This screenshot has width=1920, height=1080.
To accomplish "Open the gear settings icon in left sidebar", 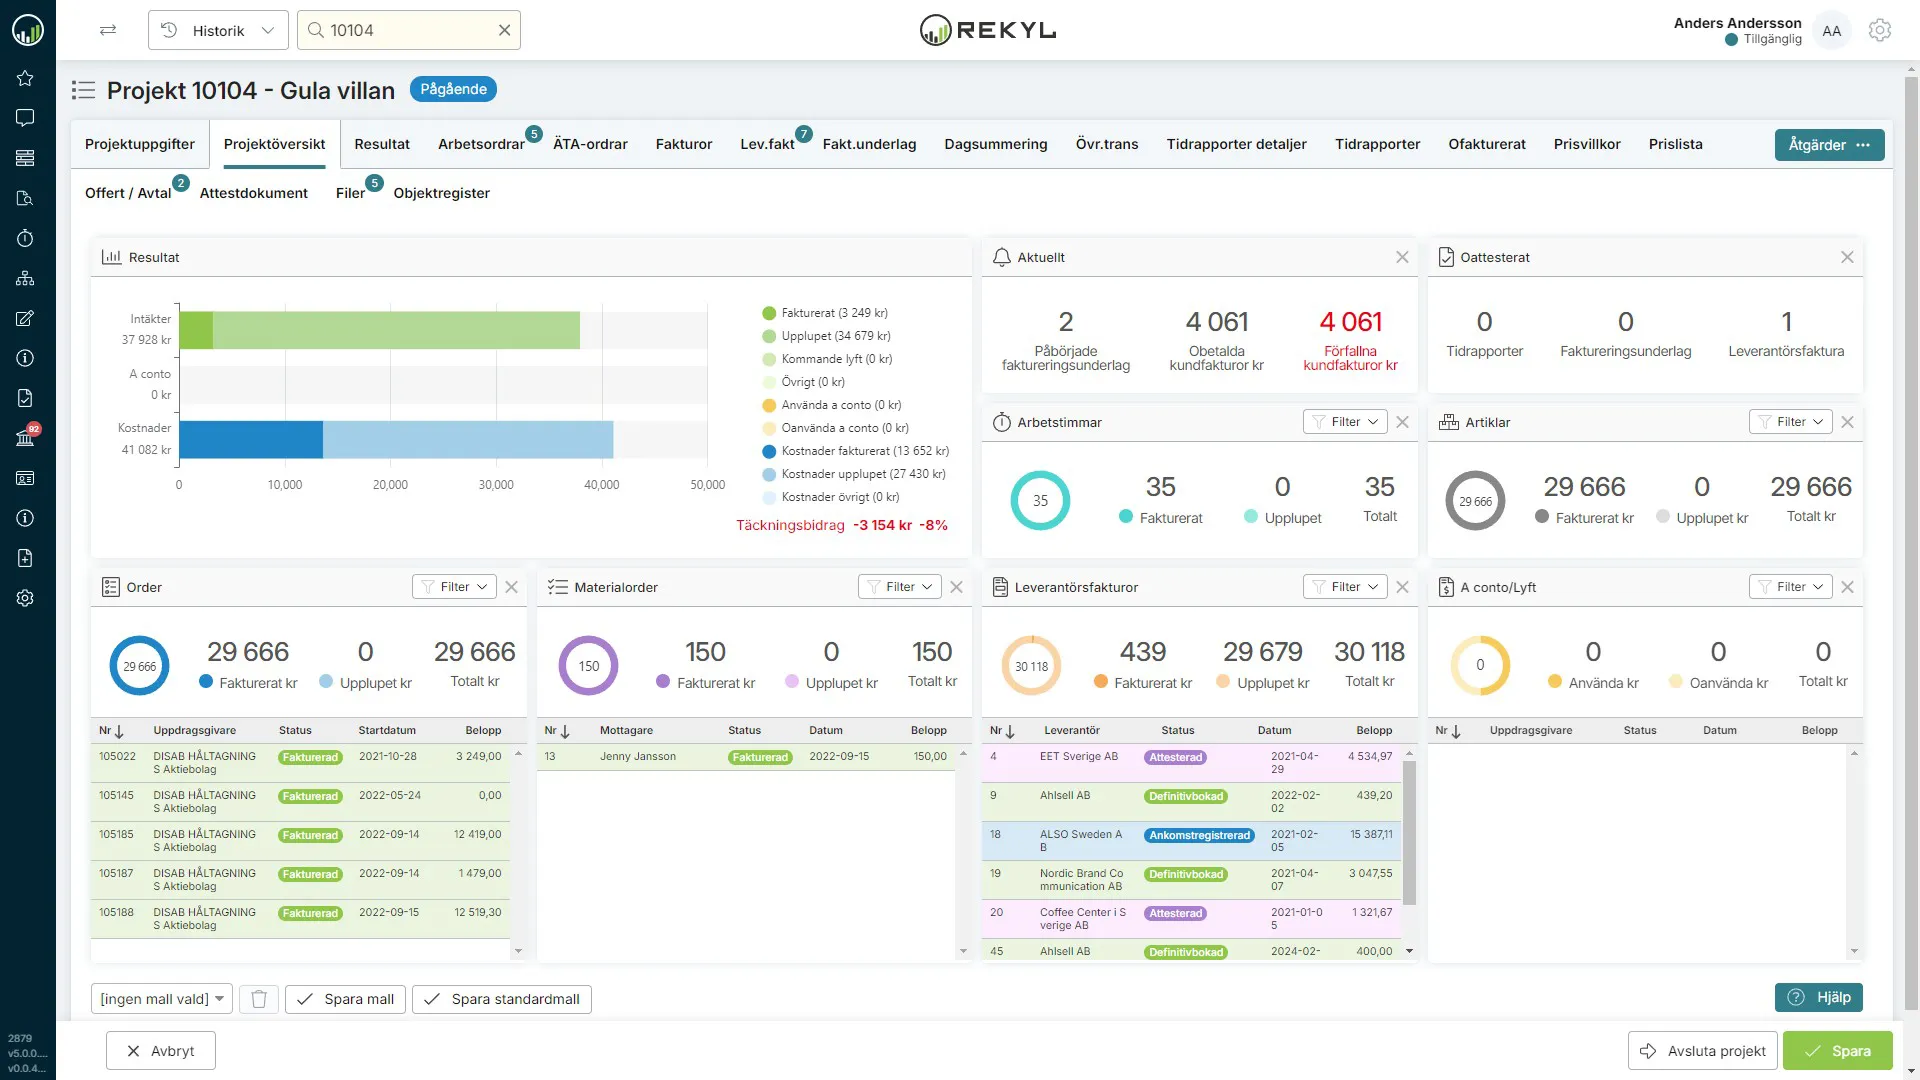I will (25, 598).
